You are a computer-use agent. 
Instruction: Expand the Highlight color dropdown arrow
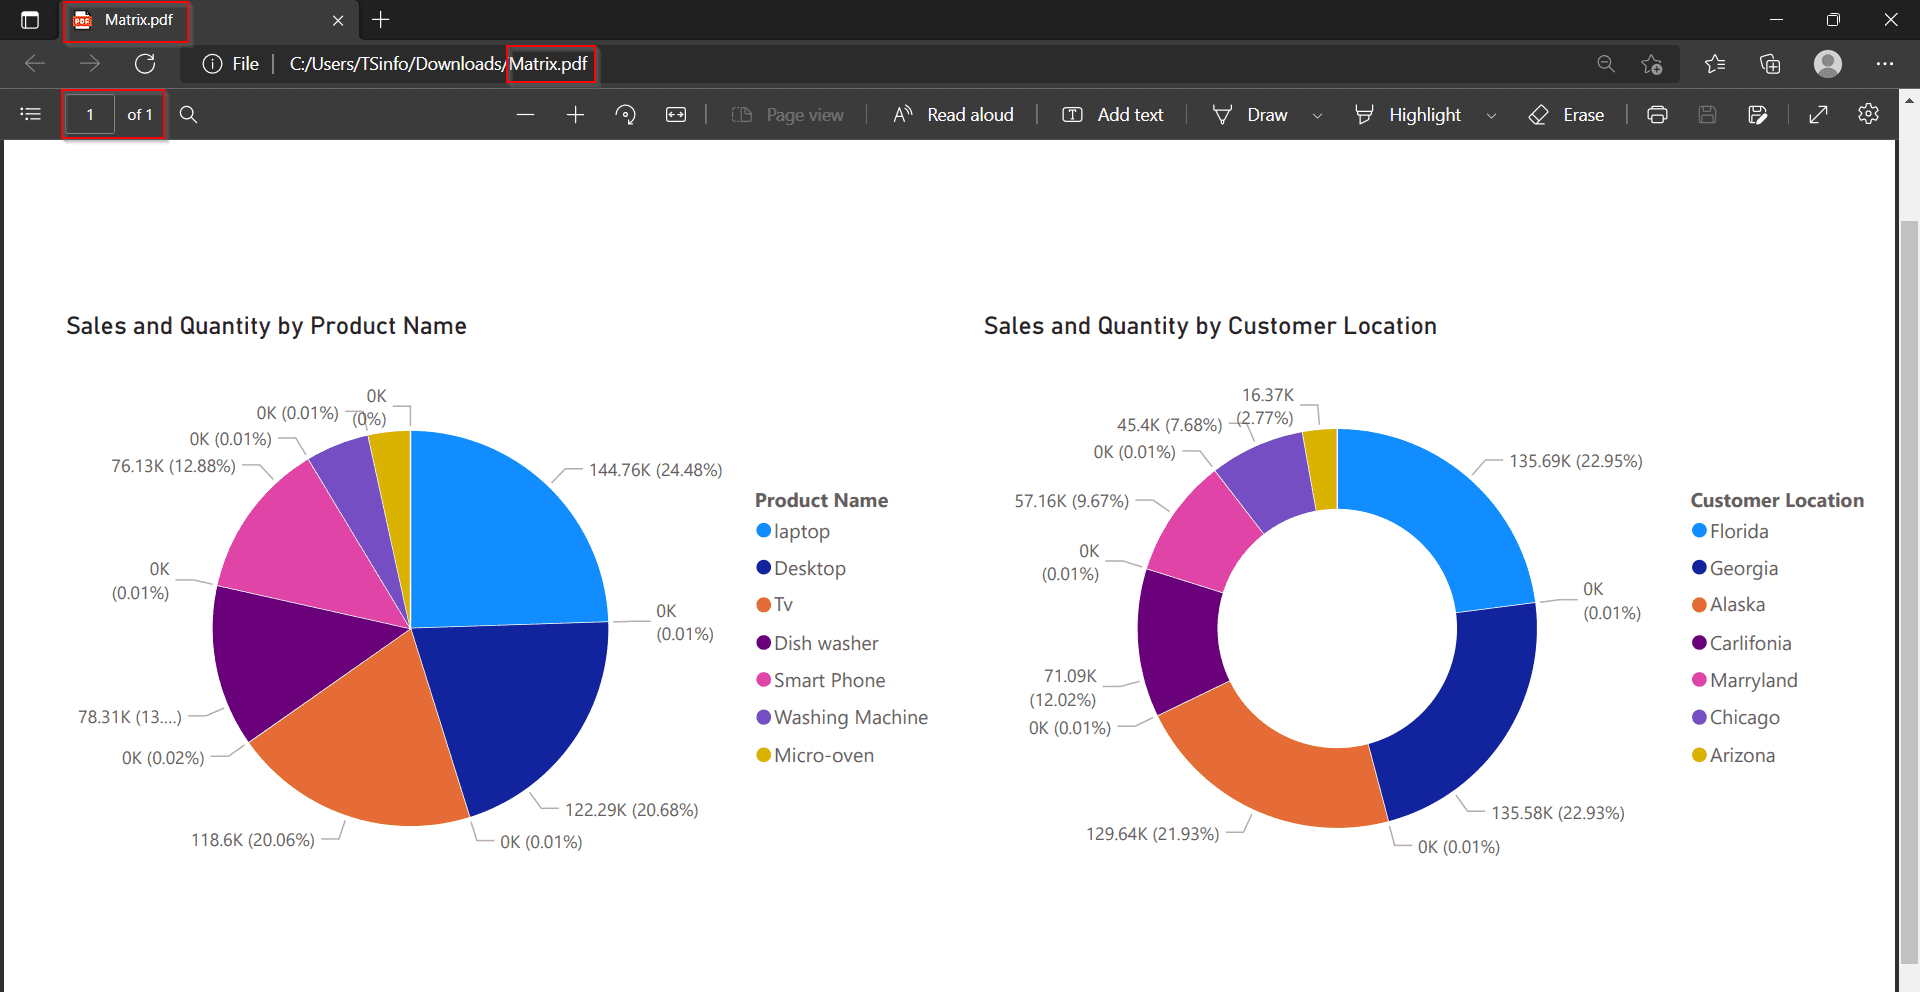click(x=1491, y=115)
